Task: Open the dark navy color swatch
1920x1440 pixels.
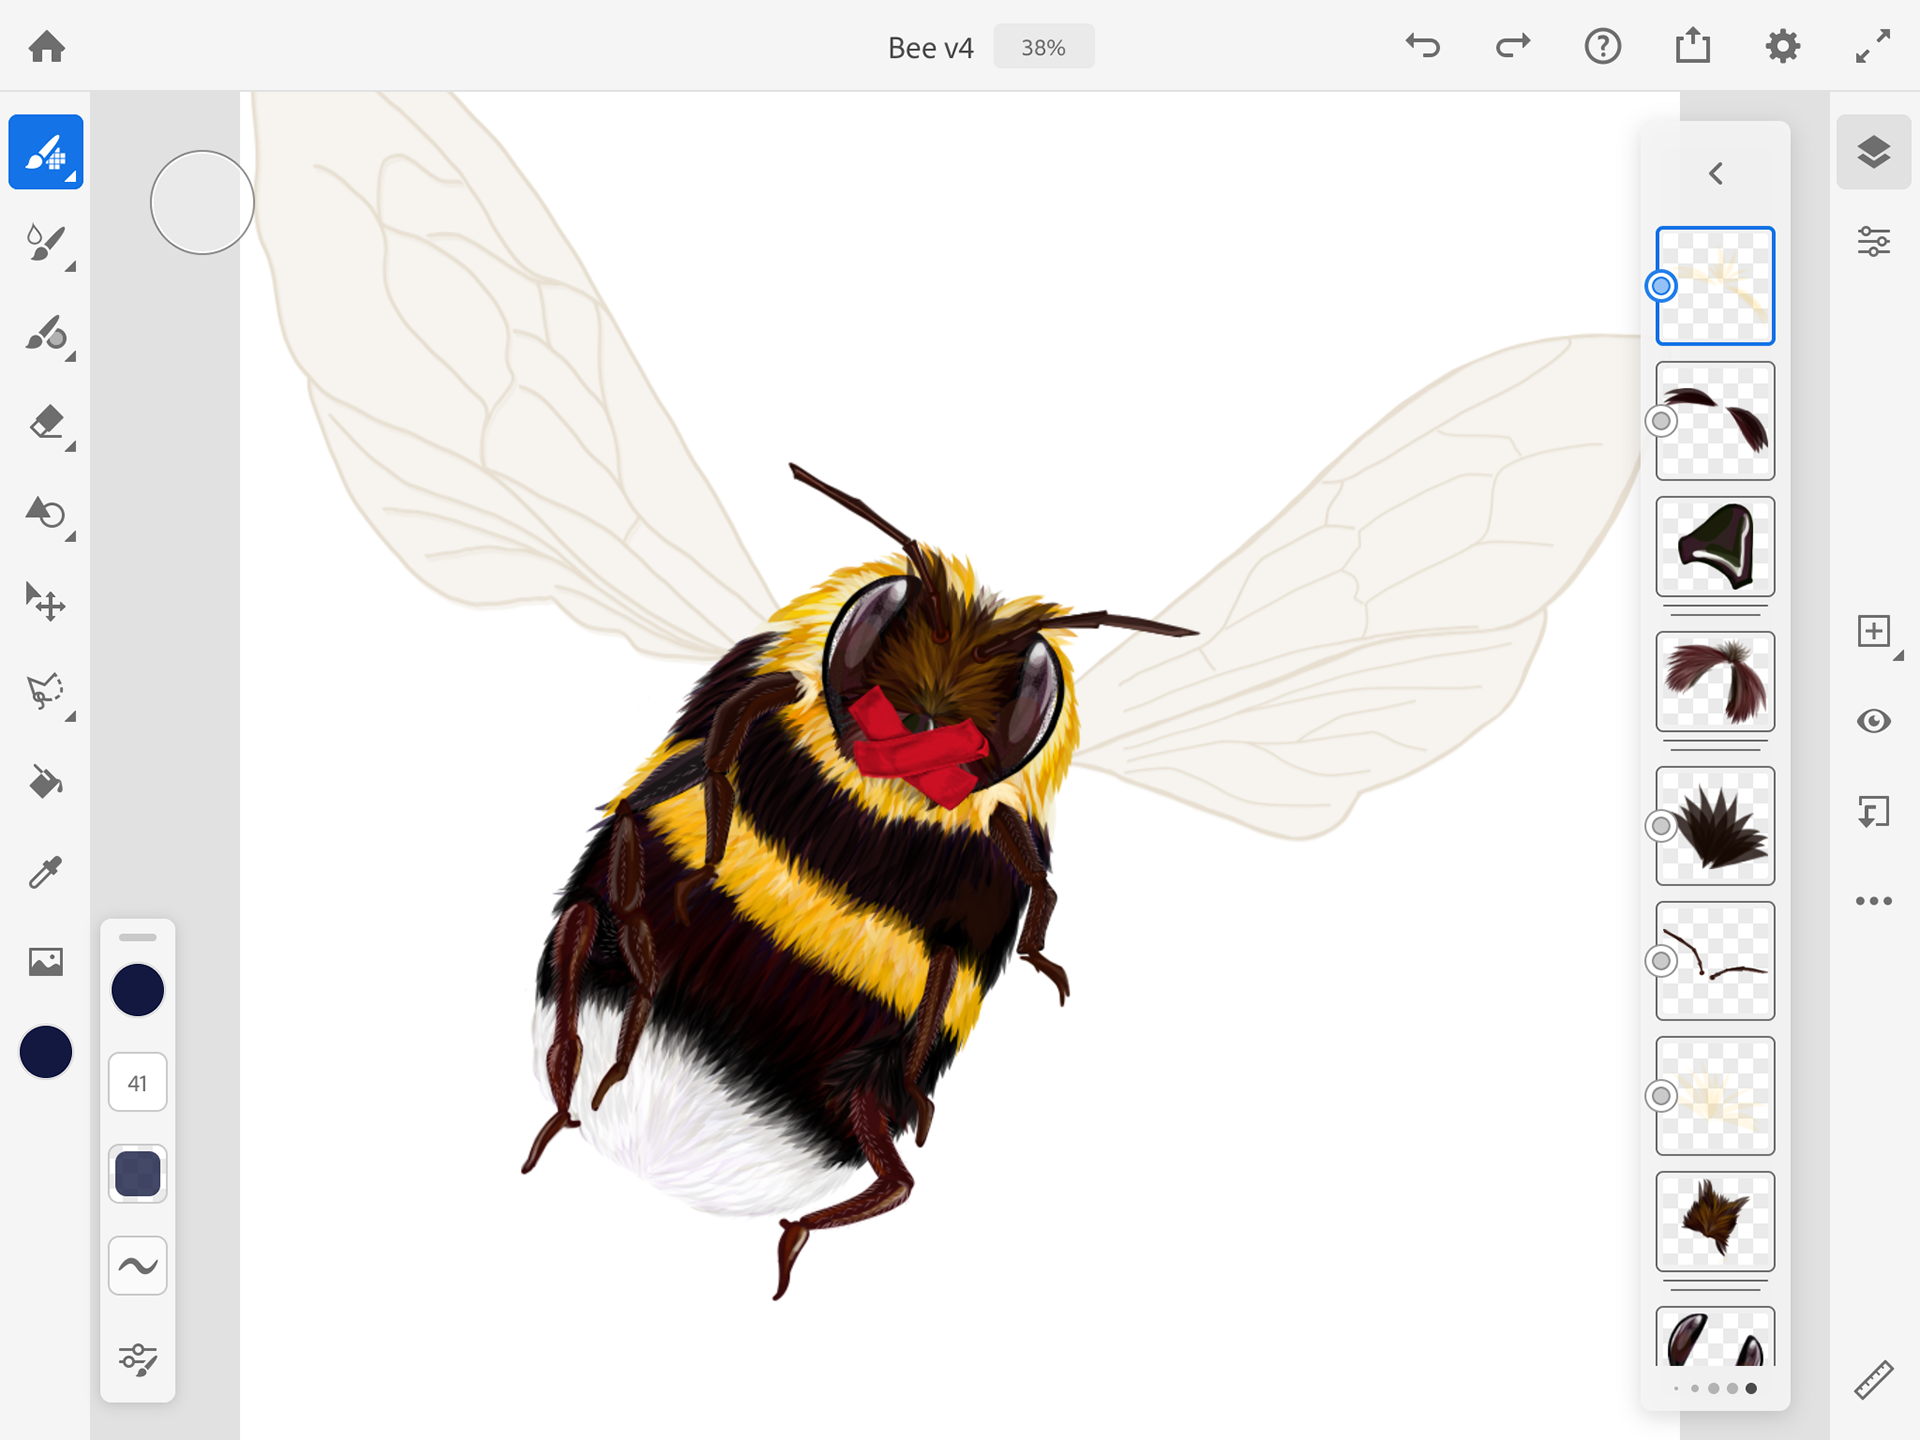Action: tap(46, 1052)
